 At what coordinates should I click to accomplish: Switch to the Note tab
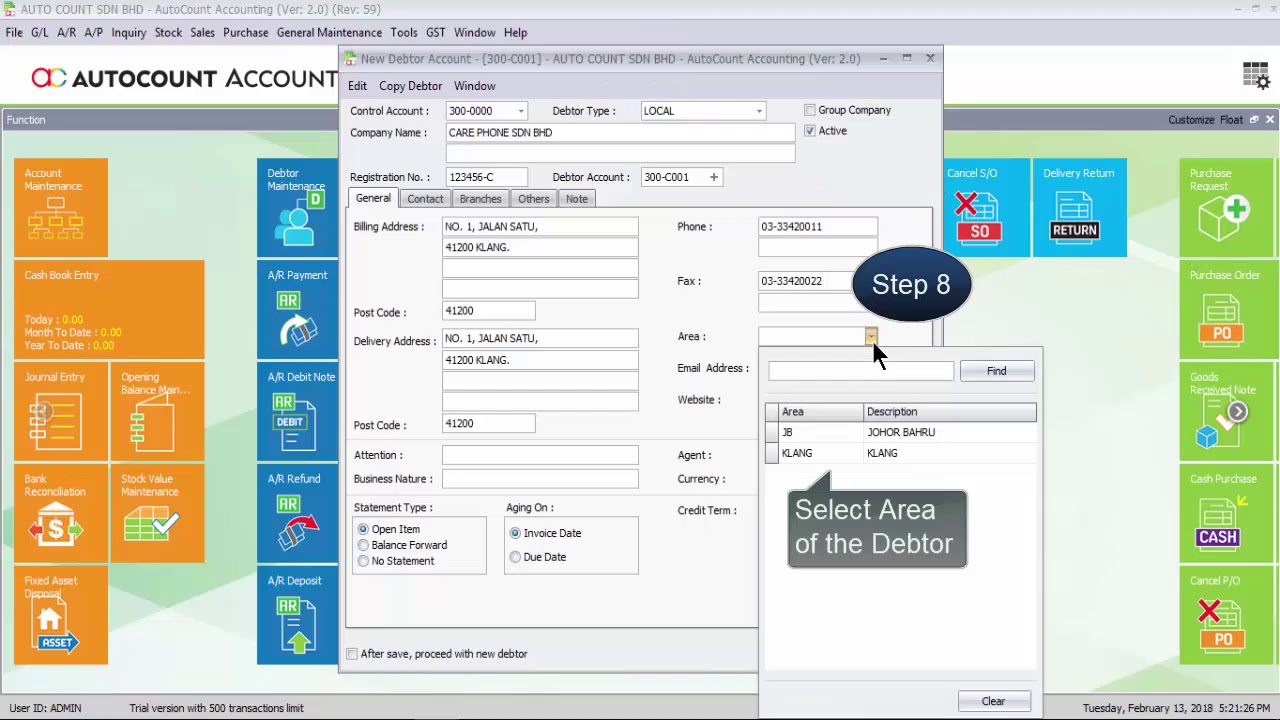tap(577, 199)
